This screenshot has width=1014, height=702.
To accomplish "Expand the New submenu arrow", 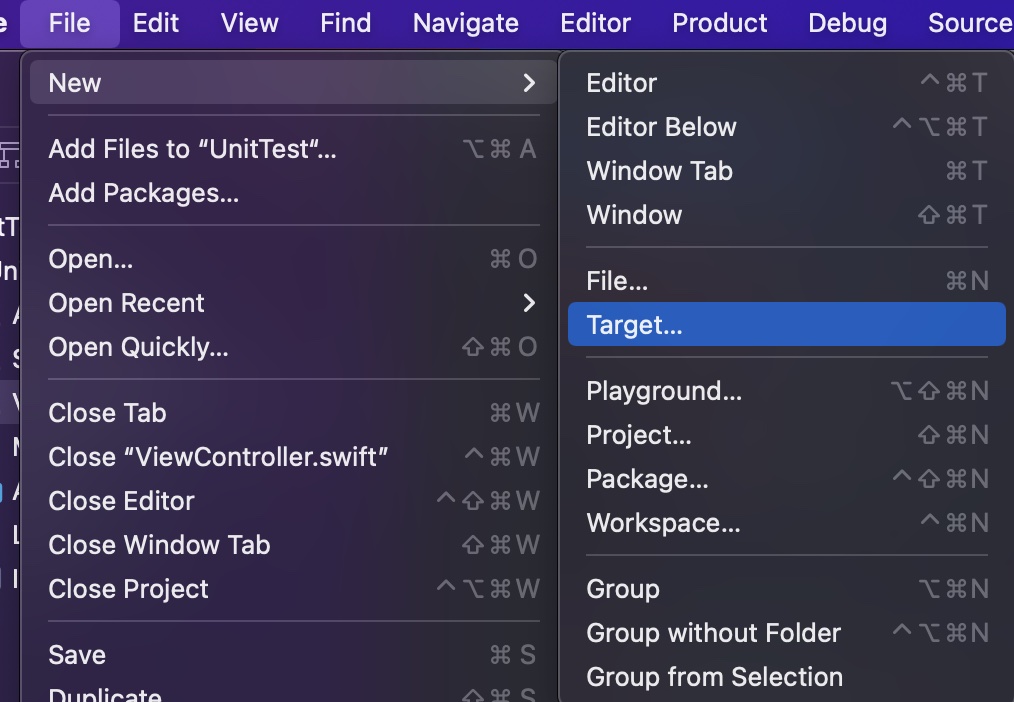I will 529,83.
